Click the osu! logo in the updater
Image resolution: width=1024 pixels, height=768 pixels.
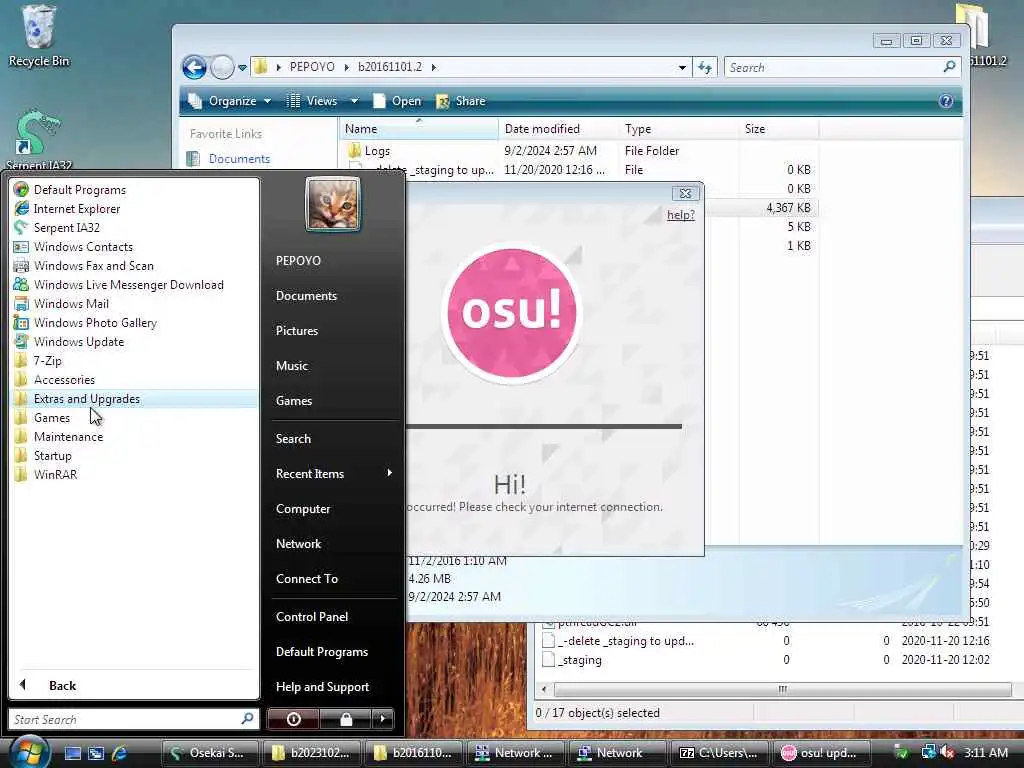point(512,313)
